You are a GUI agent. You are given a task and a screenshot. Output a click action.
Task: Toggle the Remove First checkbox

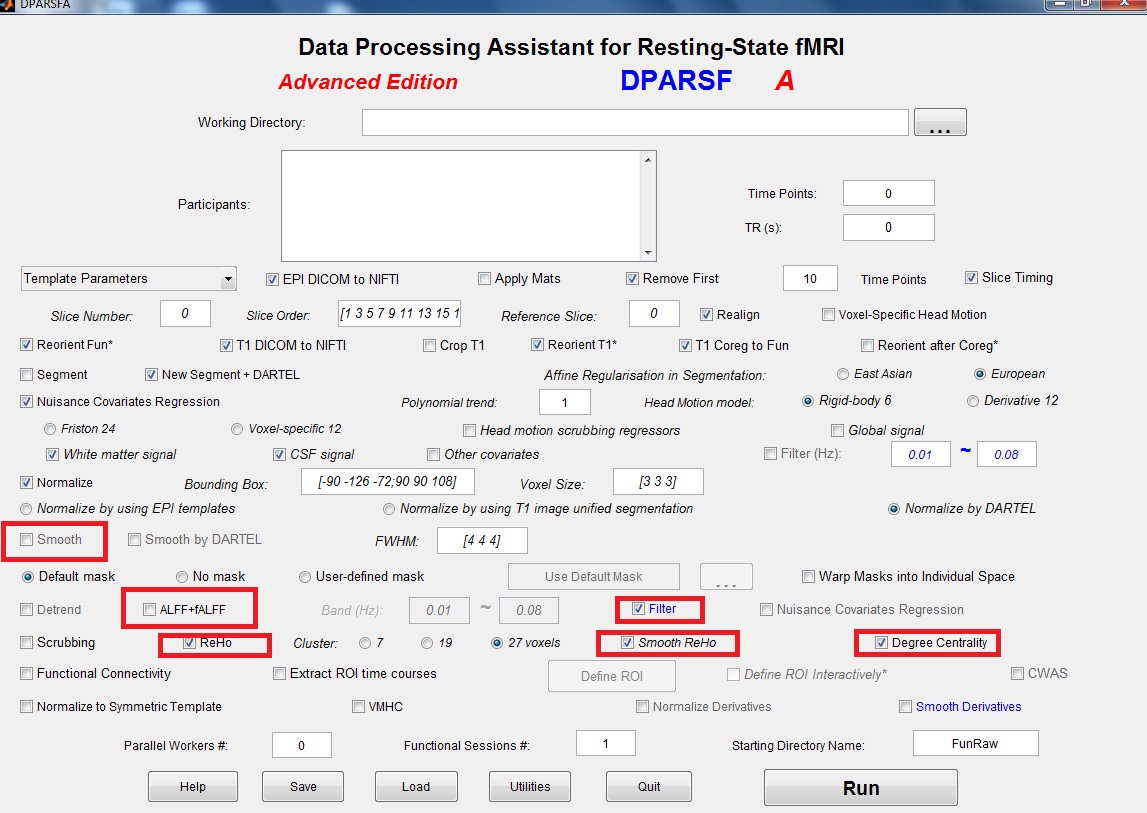(x=632, y=278)
